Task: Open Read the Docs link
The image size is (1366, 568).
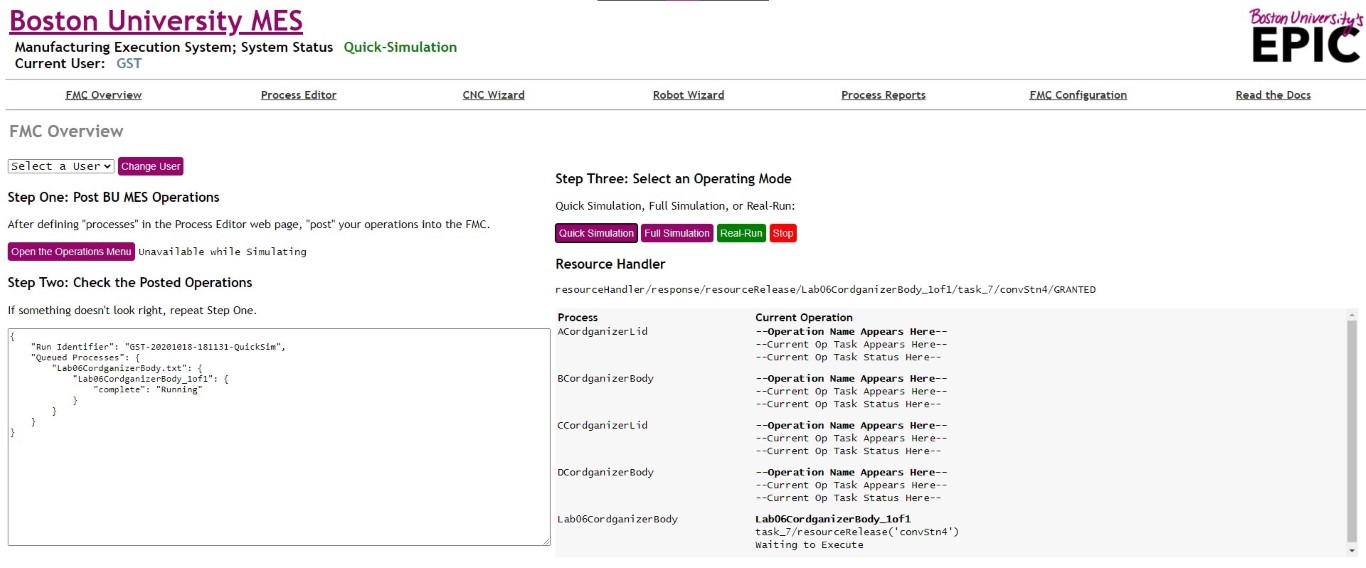Action: click(1273, 95)
